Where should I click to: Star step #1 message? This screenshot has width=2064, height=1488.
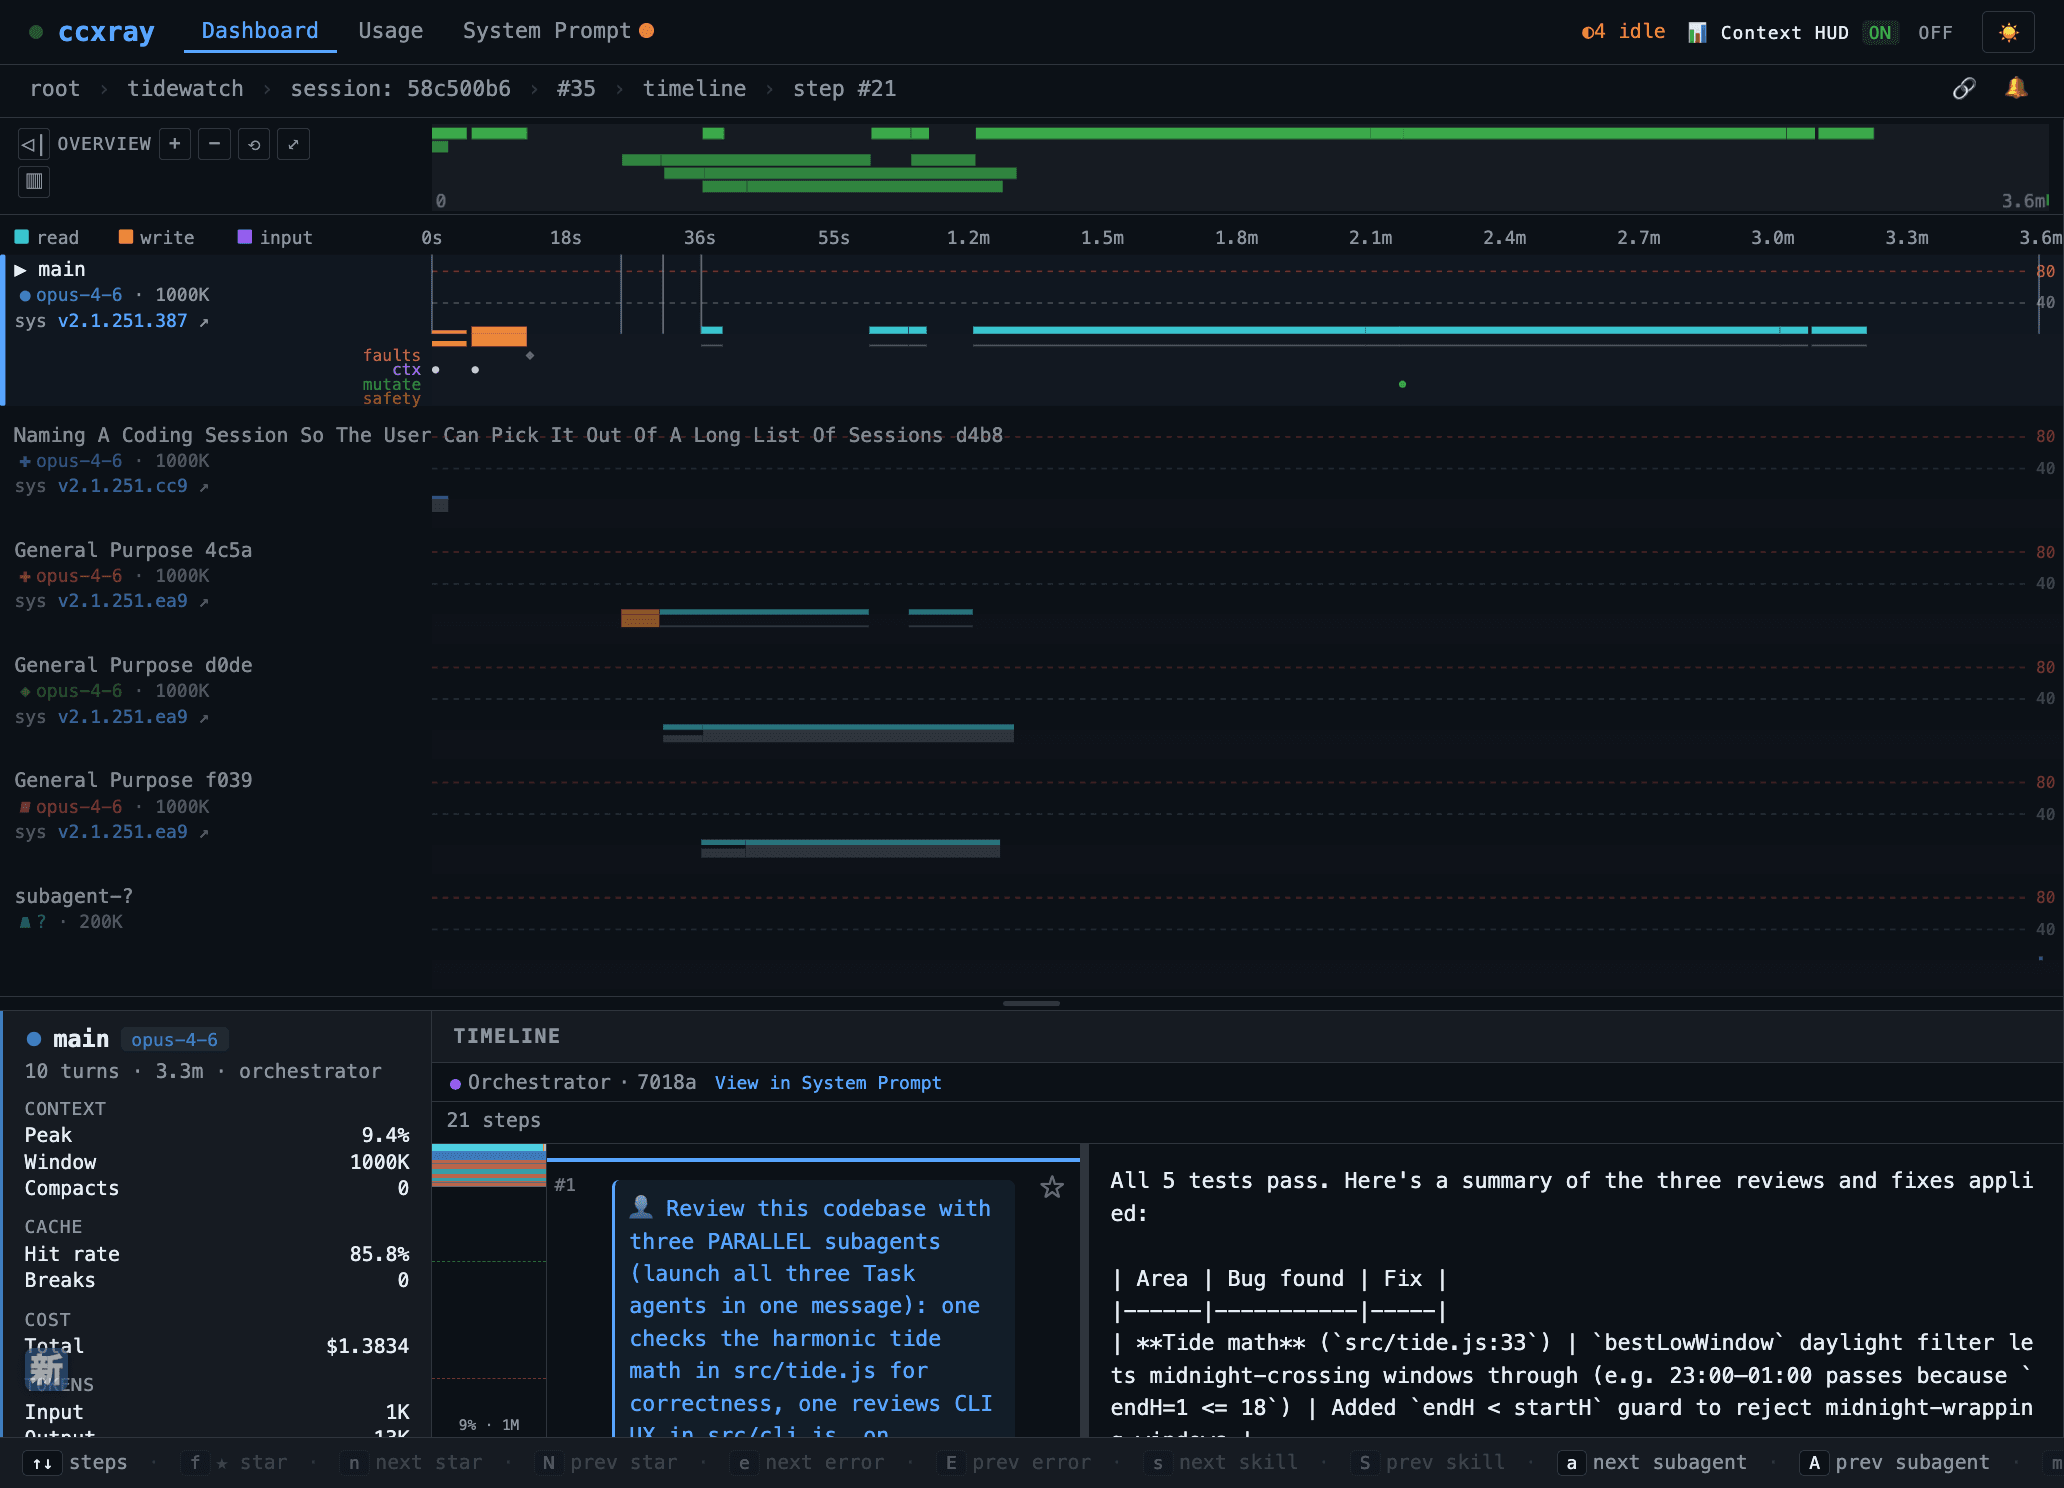[x=1052, y=1187]
